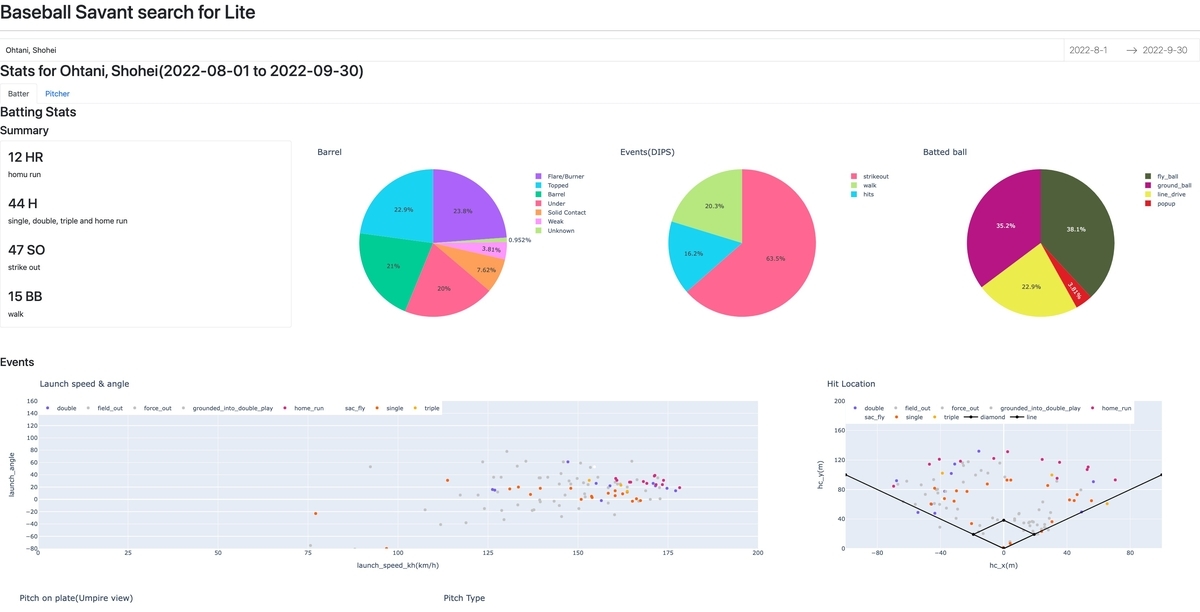Click the fly_ball swatch in the Batted ball legend
Image resolution: width=1200 pixels, height=612 pixels.
point(1147,176)
